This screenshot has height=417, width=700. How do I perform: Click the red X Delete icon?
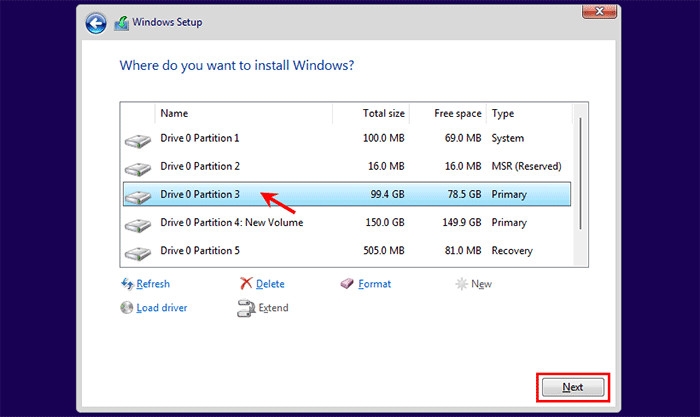(246, 283)
